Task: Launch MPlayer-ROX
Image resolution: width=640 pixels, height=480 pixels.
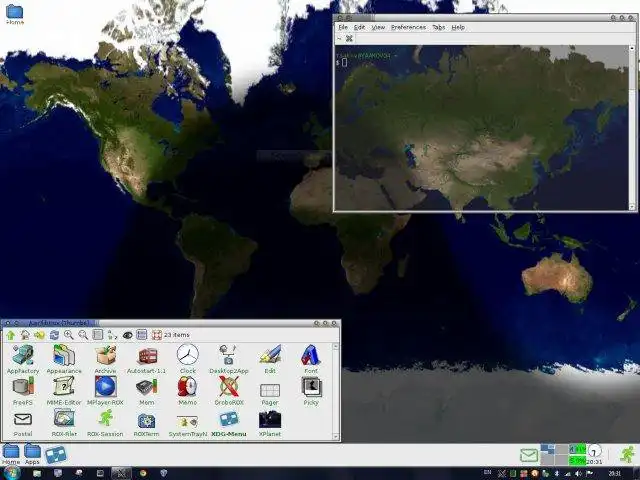Action: 105,391
